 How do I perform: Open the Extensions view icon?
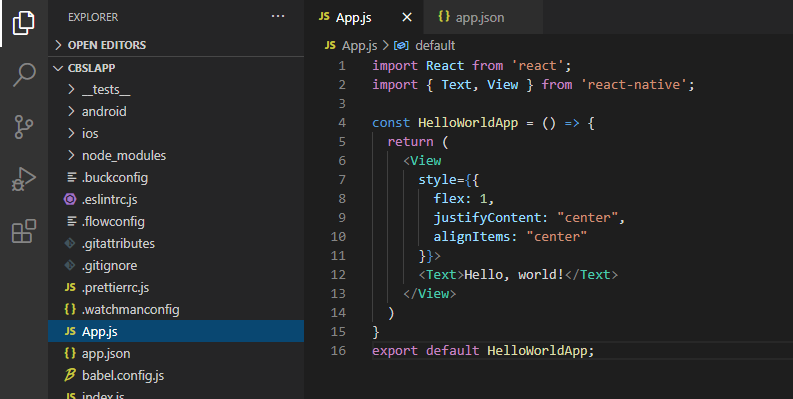click(x=24, y=231)
